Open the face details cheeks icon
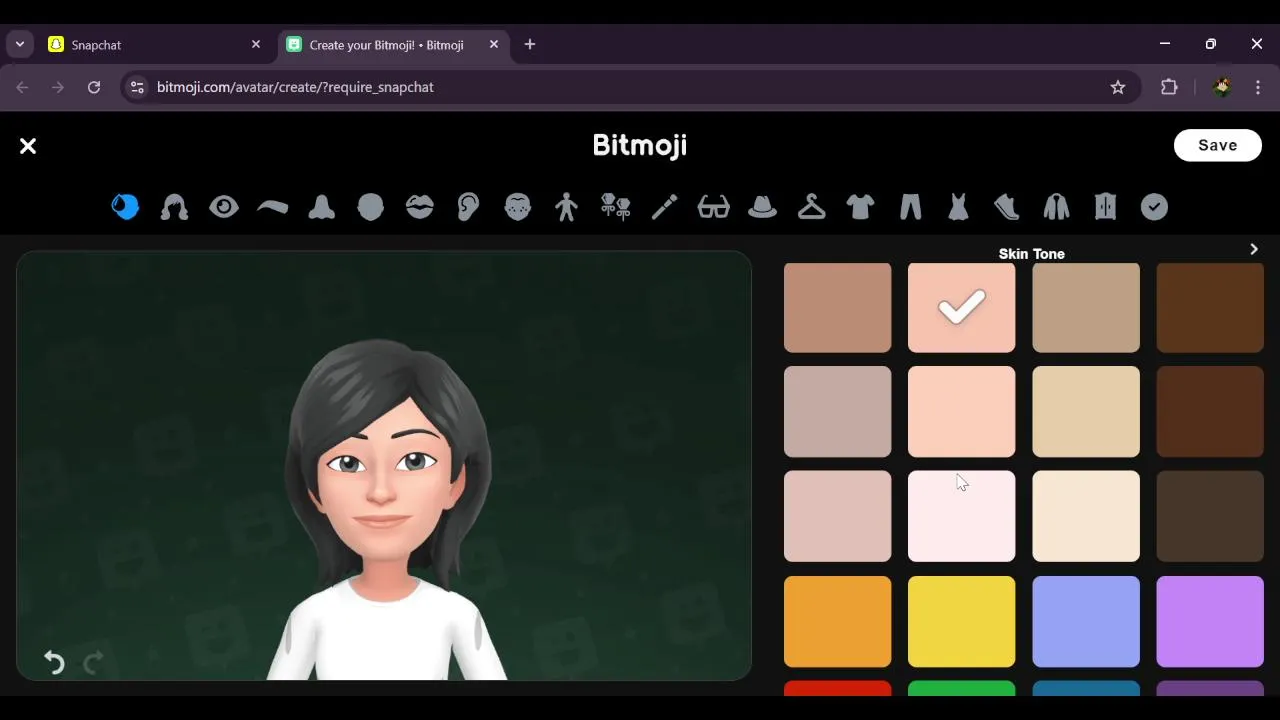This screenshot has width=1280, height=720. click(517, 207)
